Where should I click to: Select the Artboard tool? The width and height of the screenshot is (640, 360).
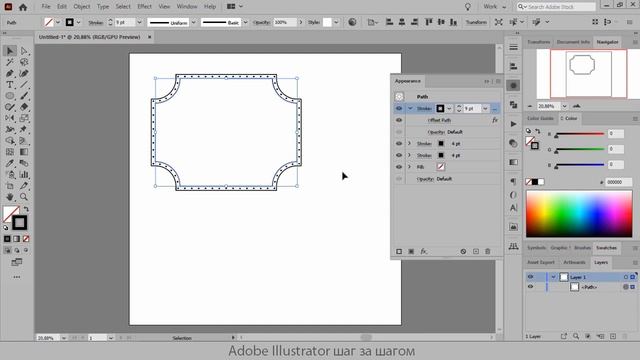coord(10,186)
